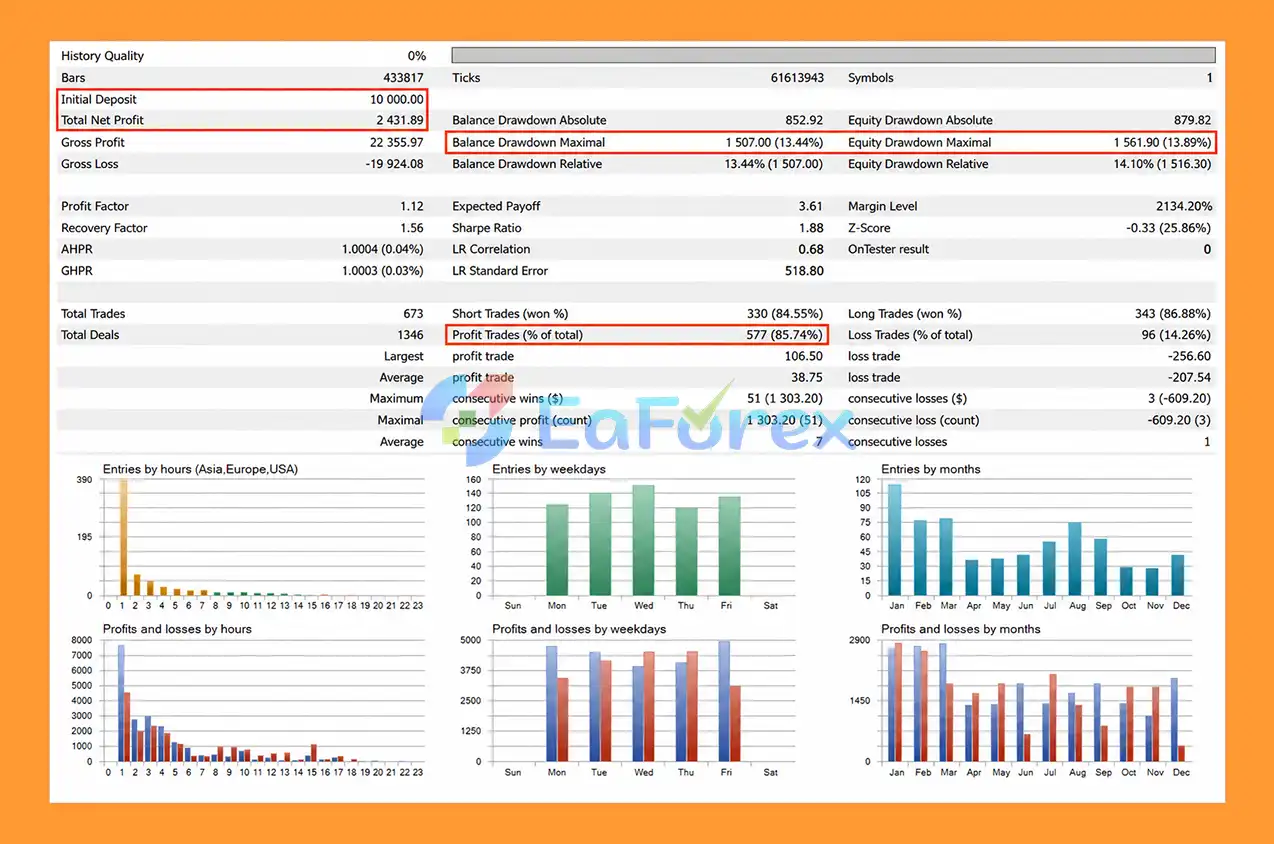Click the Total Net Profit value 2 431.89

pos(400,120)
